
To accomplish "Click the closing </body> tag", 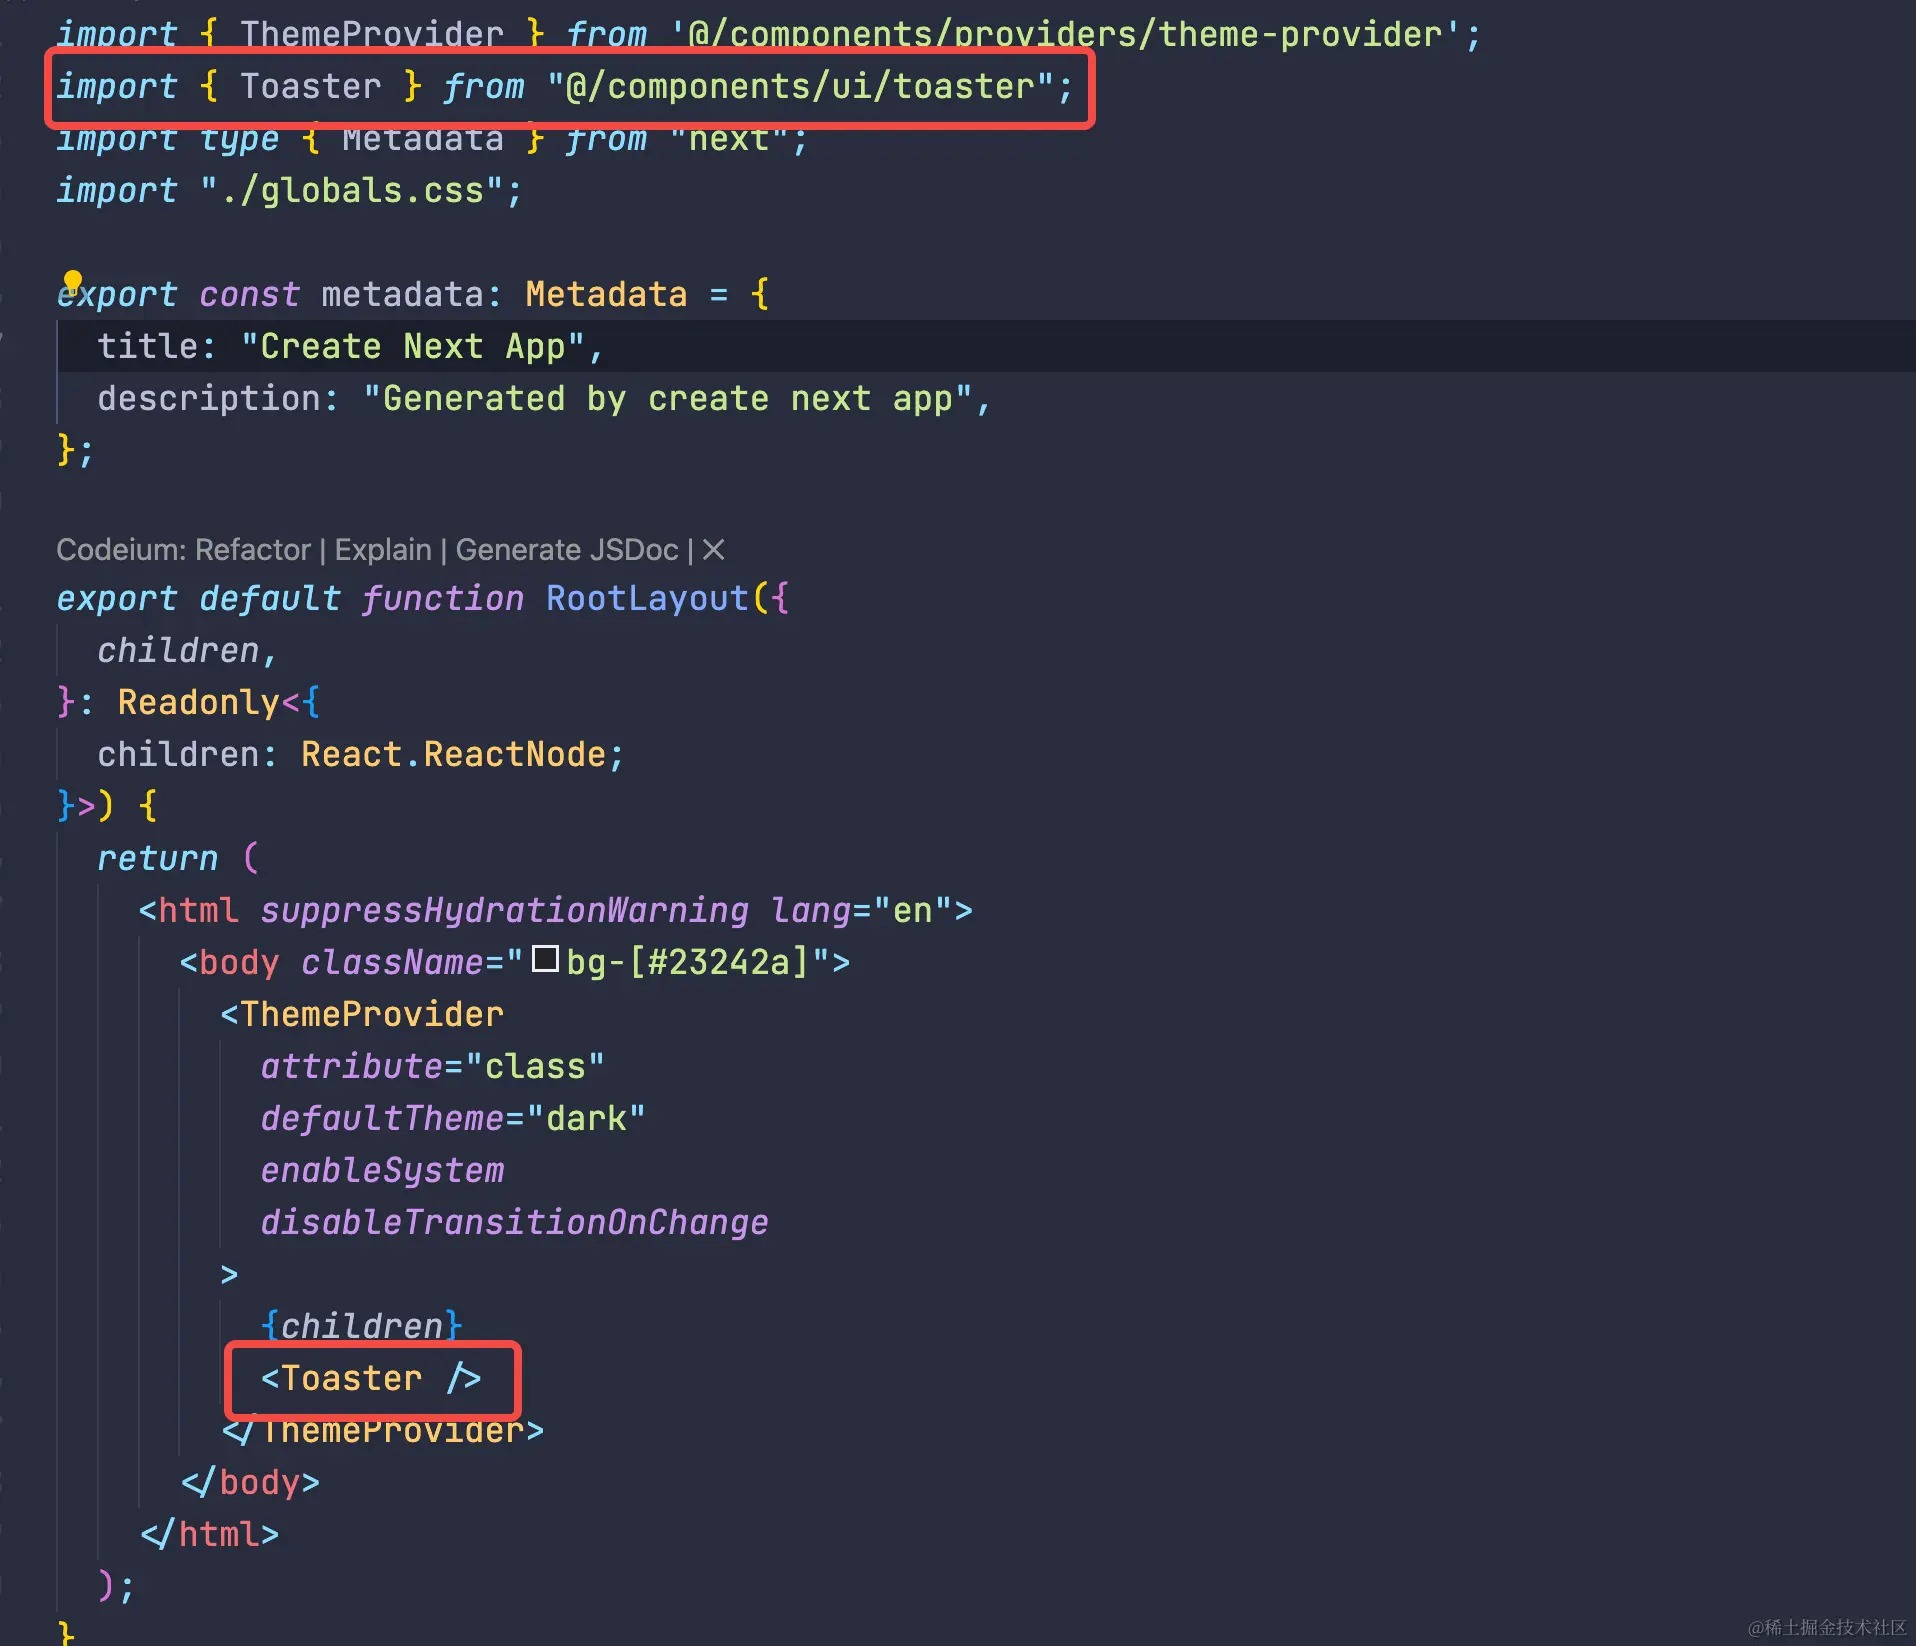I will tap(250, 1482).
